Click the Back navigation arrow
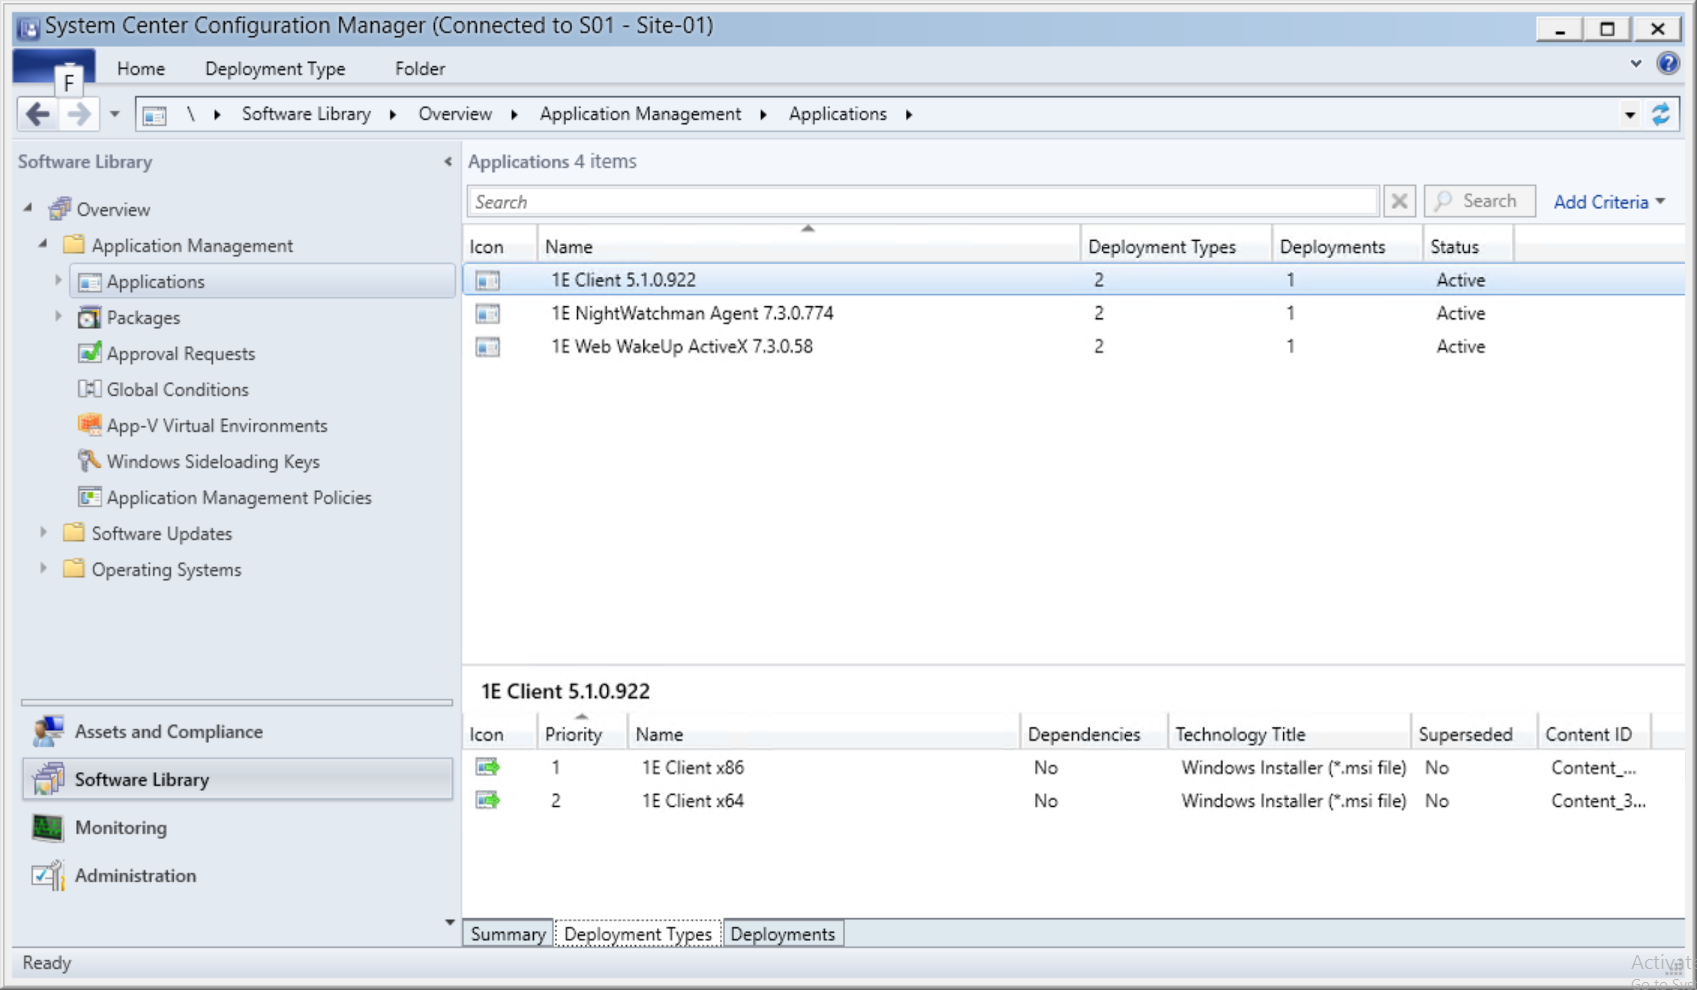Image resolution: width=1697 pixels, height=990 pixels. (37, 114)
